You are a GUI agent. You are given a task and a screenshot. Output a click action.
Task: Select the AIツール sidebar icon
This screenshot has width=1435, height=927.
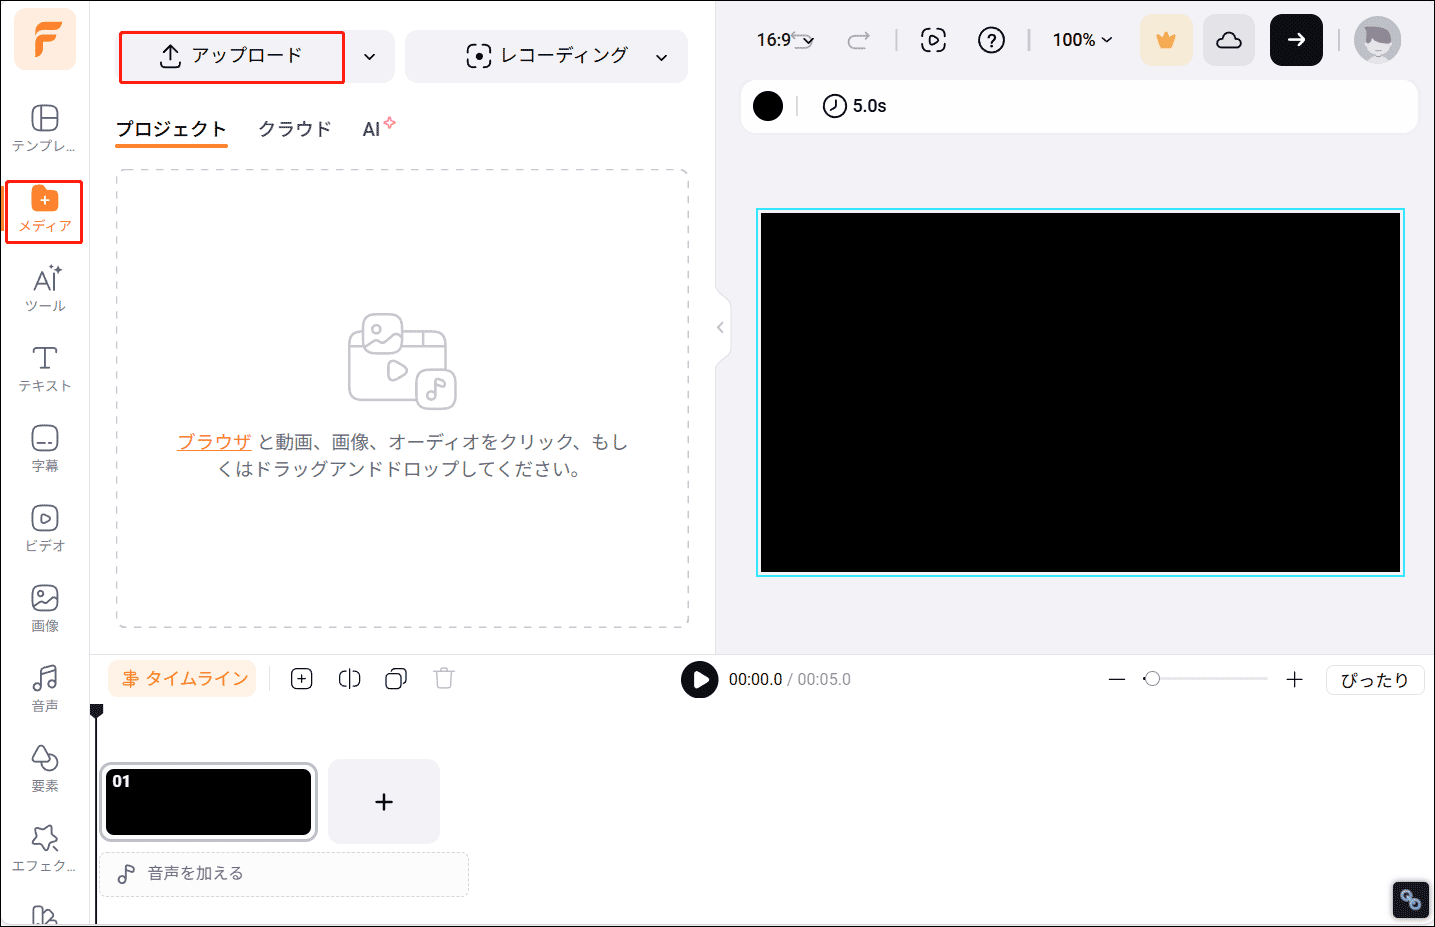pos(44,288)
